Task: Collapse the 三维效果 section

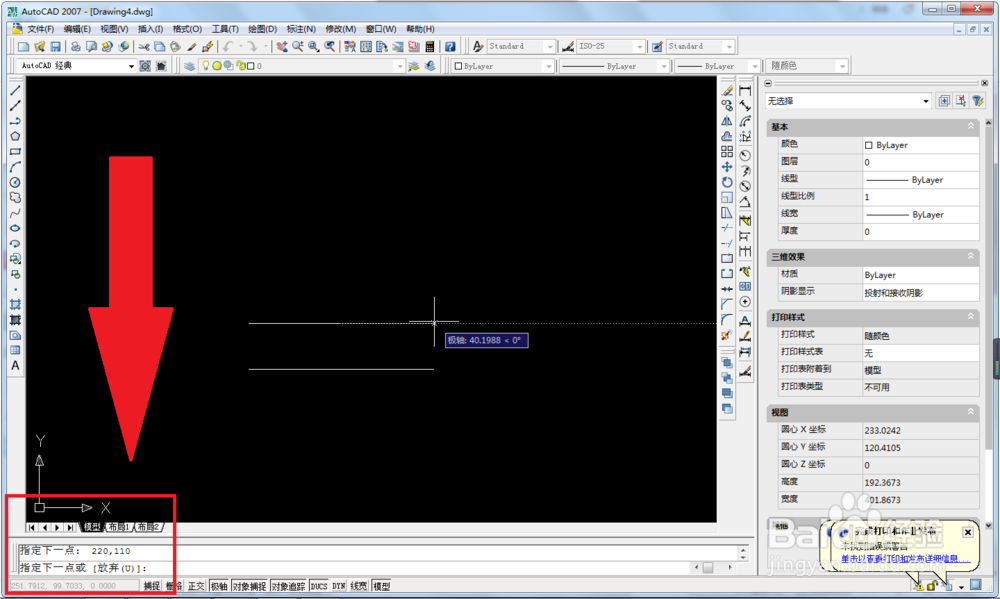Action: point(971,256)
